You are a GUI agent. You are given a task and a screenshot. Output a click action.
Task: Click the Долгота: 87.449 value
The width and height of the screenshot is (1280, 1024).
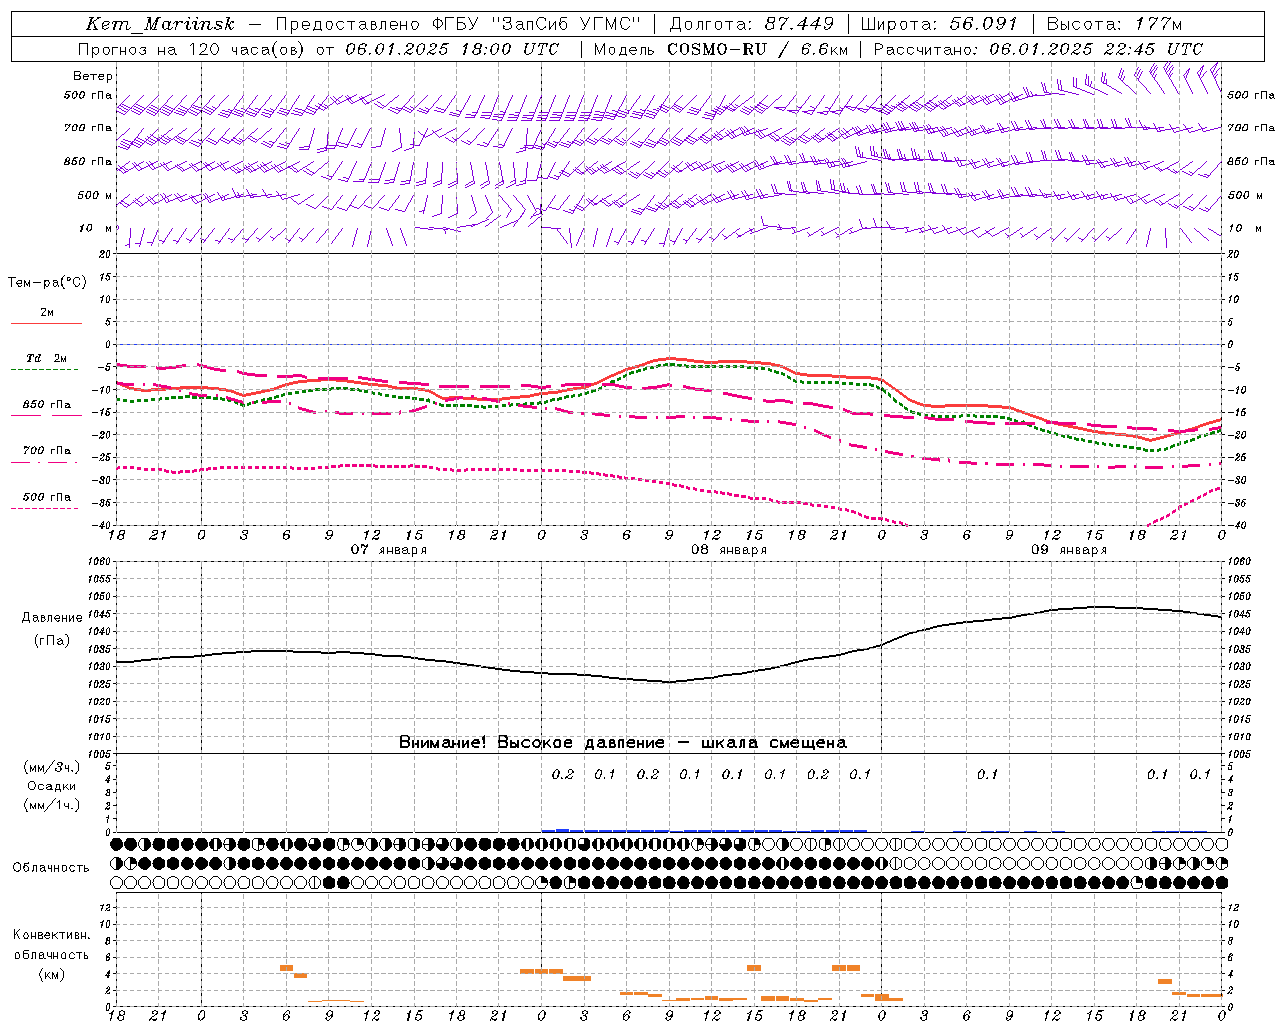pos(752,24)
